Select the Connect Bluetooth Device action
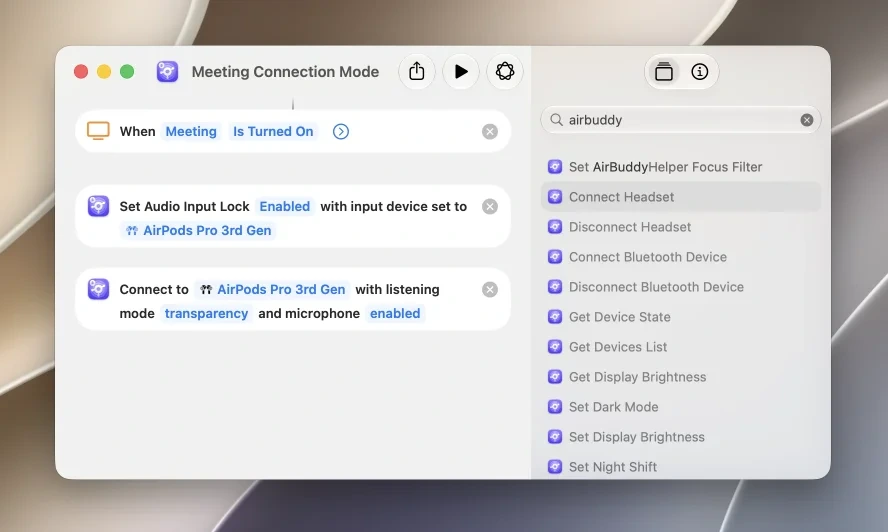 (681, 257)
